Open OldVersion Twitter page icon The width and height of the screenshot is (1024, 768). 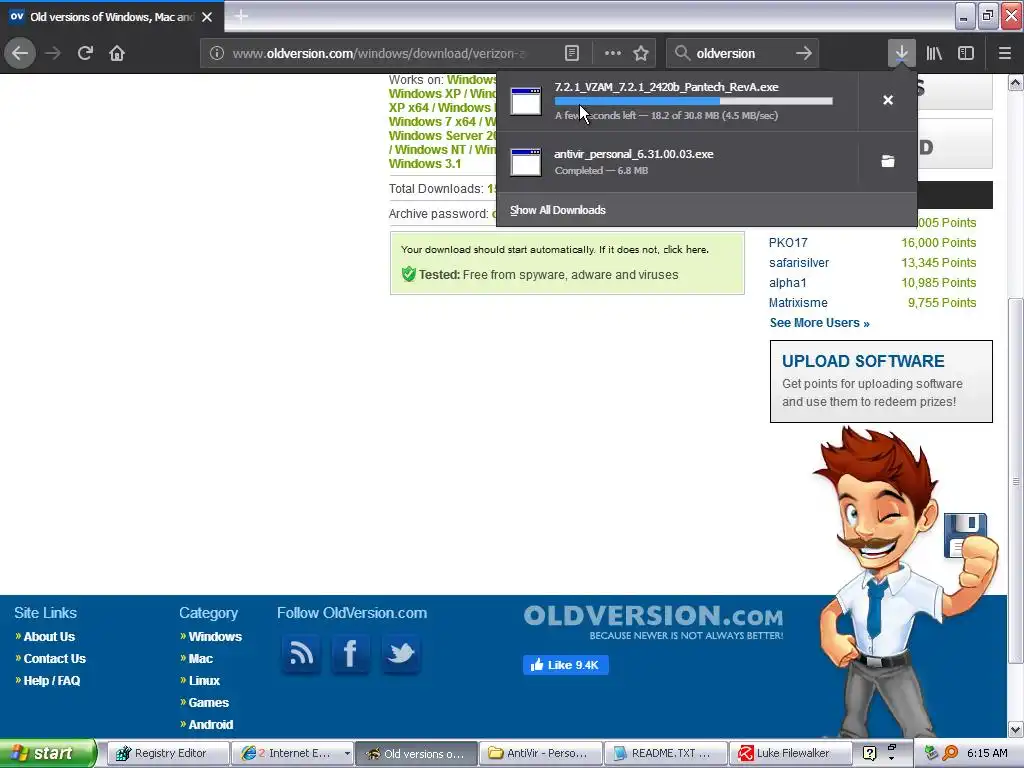point(400,653)
